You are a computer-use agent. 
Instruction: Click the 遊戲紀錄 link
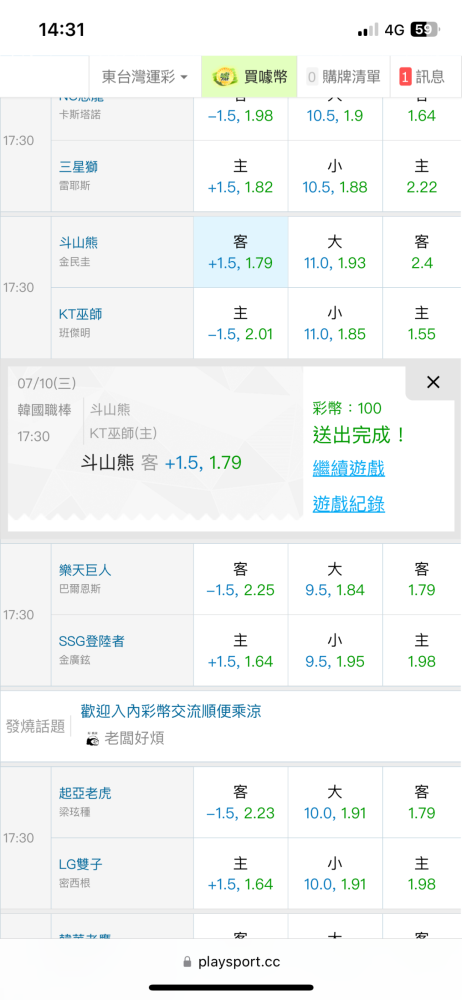[349, 504]
